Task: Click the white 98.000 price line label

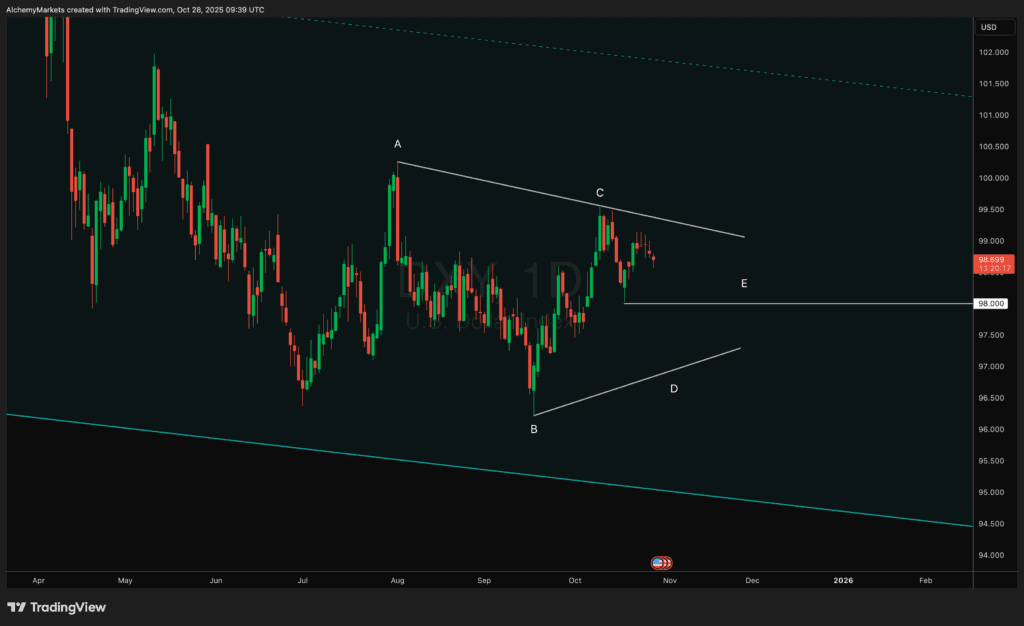Action: point(991,304)
